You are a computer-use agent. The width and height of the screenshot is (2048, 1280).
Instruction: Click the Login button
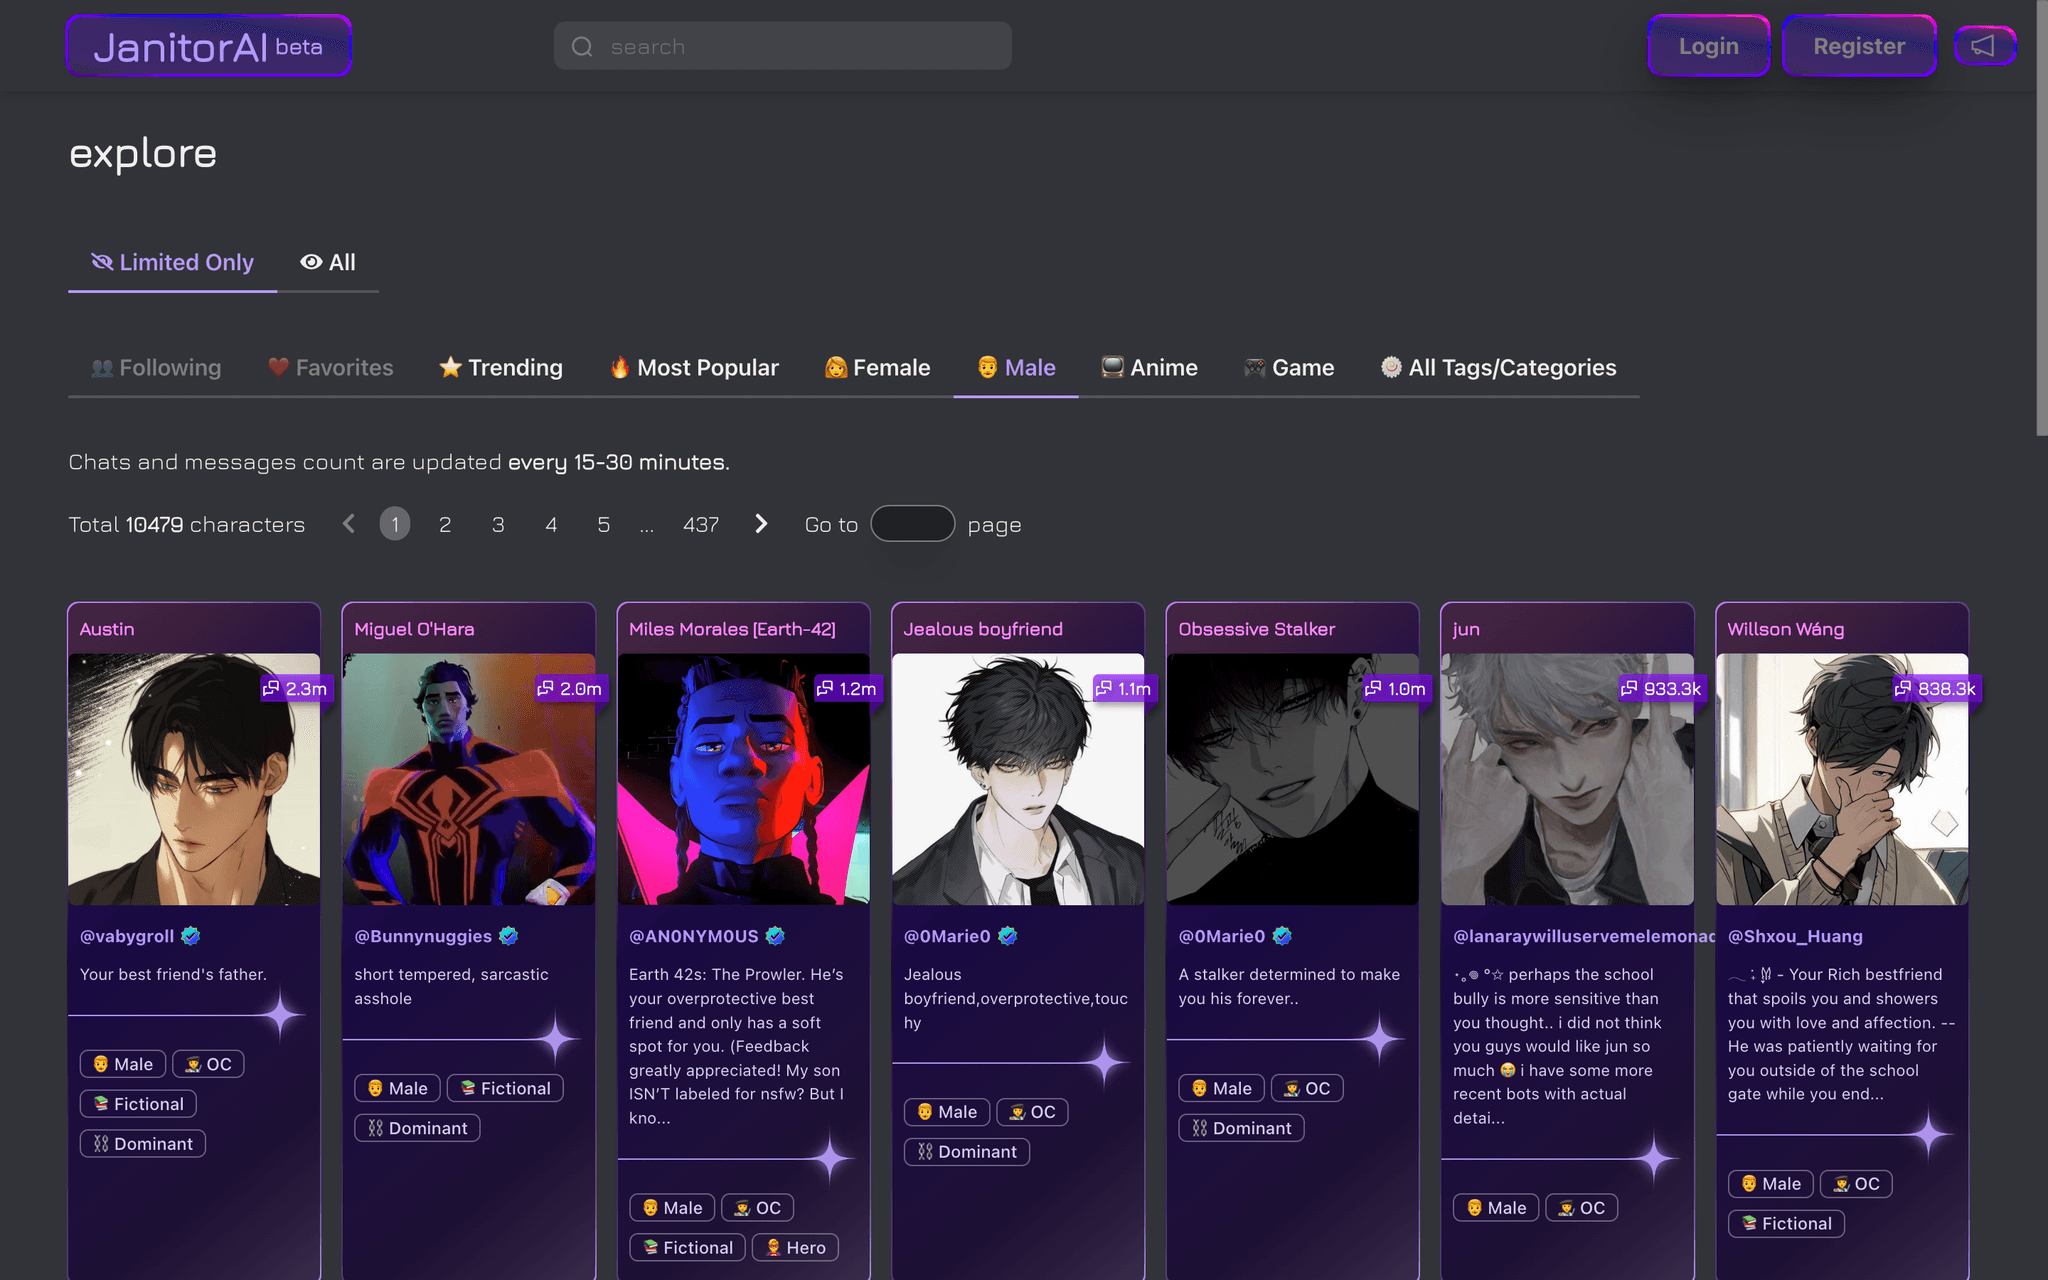click(x=1709, y=46)
